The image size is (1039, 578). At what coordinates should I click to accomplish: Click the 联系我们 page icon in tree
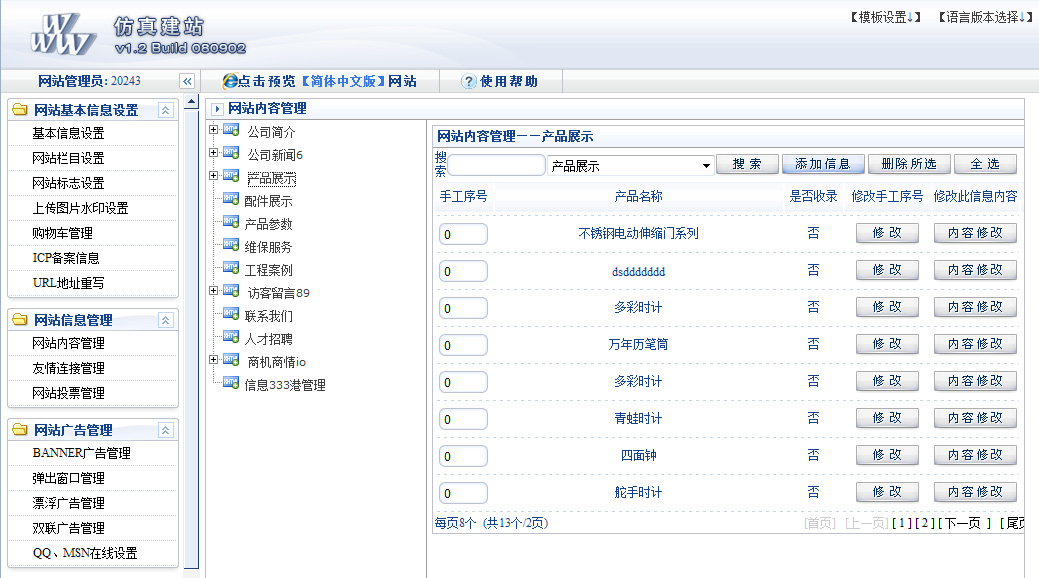(x=231, y=316)
